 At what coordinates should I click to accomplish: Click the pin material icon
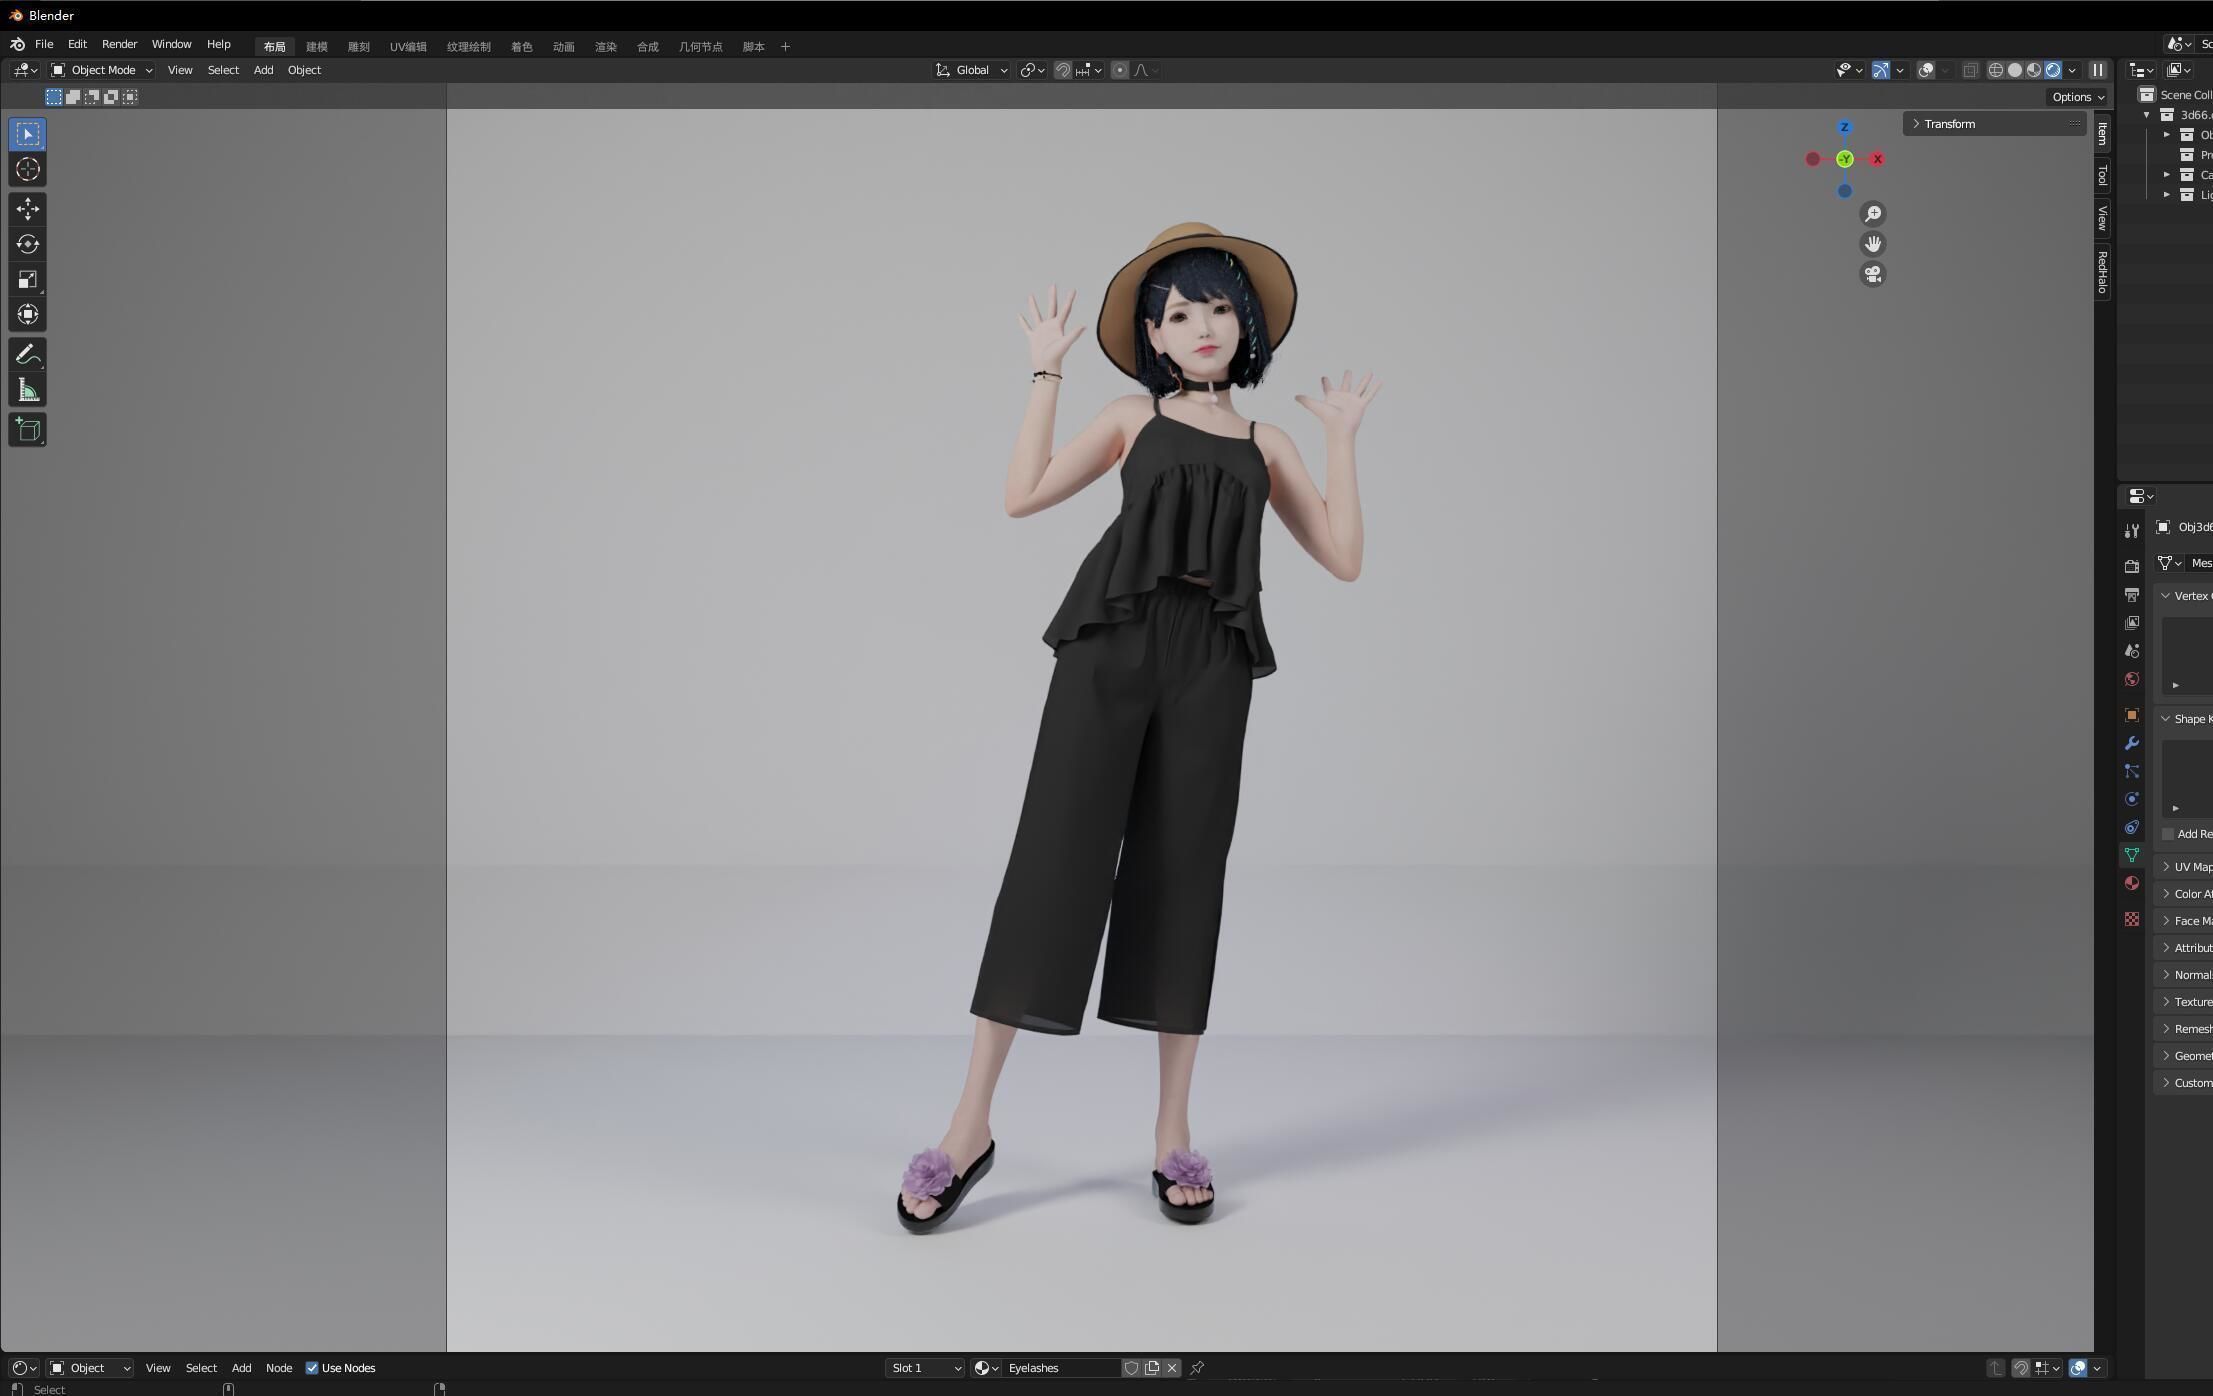click(x=1197, y=1368)
